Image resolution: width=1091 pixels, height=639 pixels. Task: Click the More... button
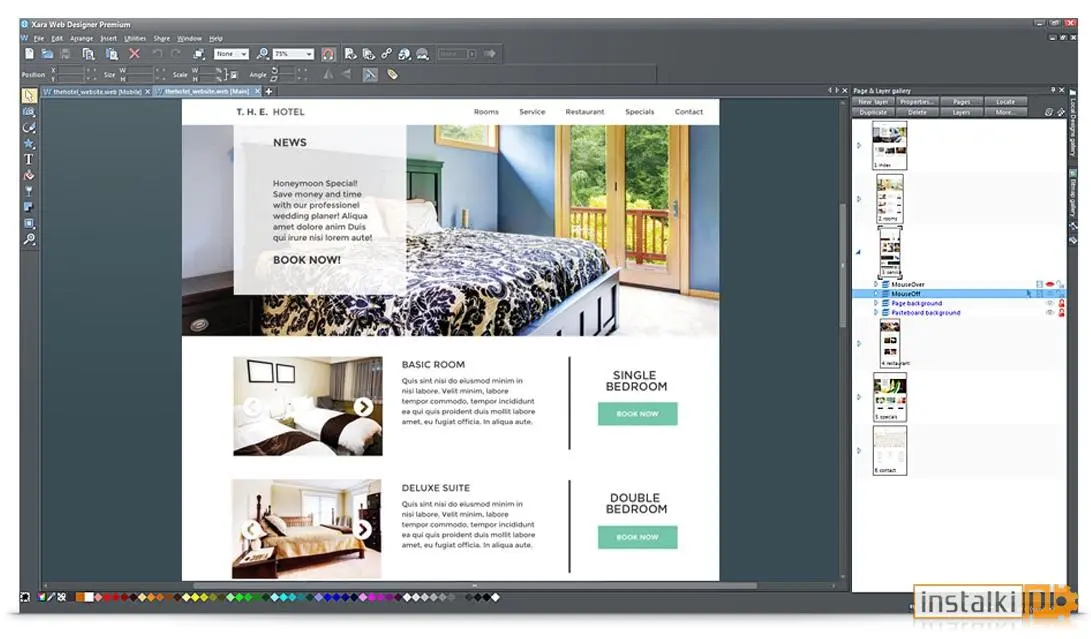tap(1005, 112)
